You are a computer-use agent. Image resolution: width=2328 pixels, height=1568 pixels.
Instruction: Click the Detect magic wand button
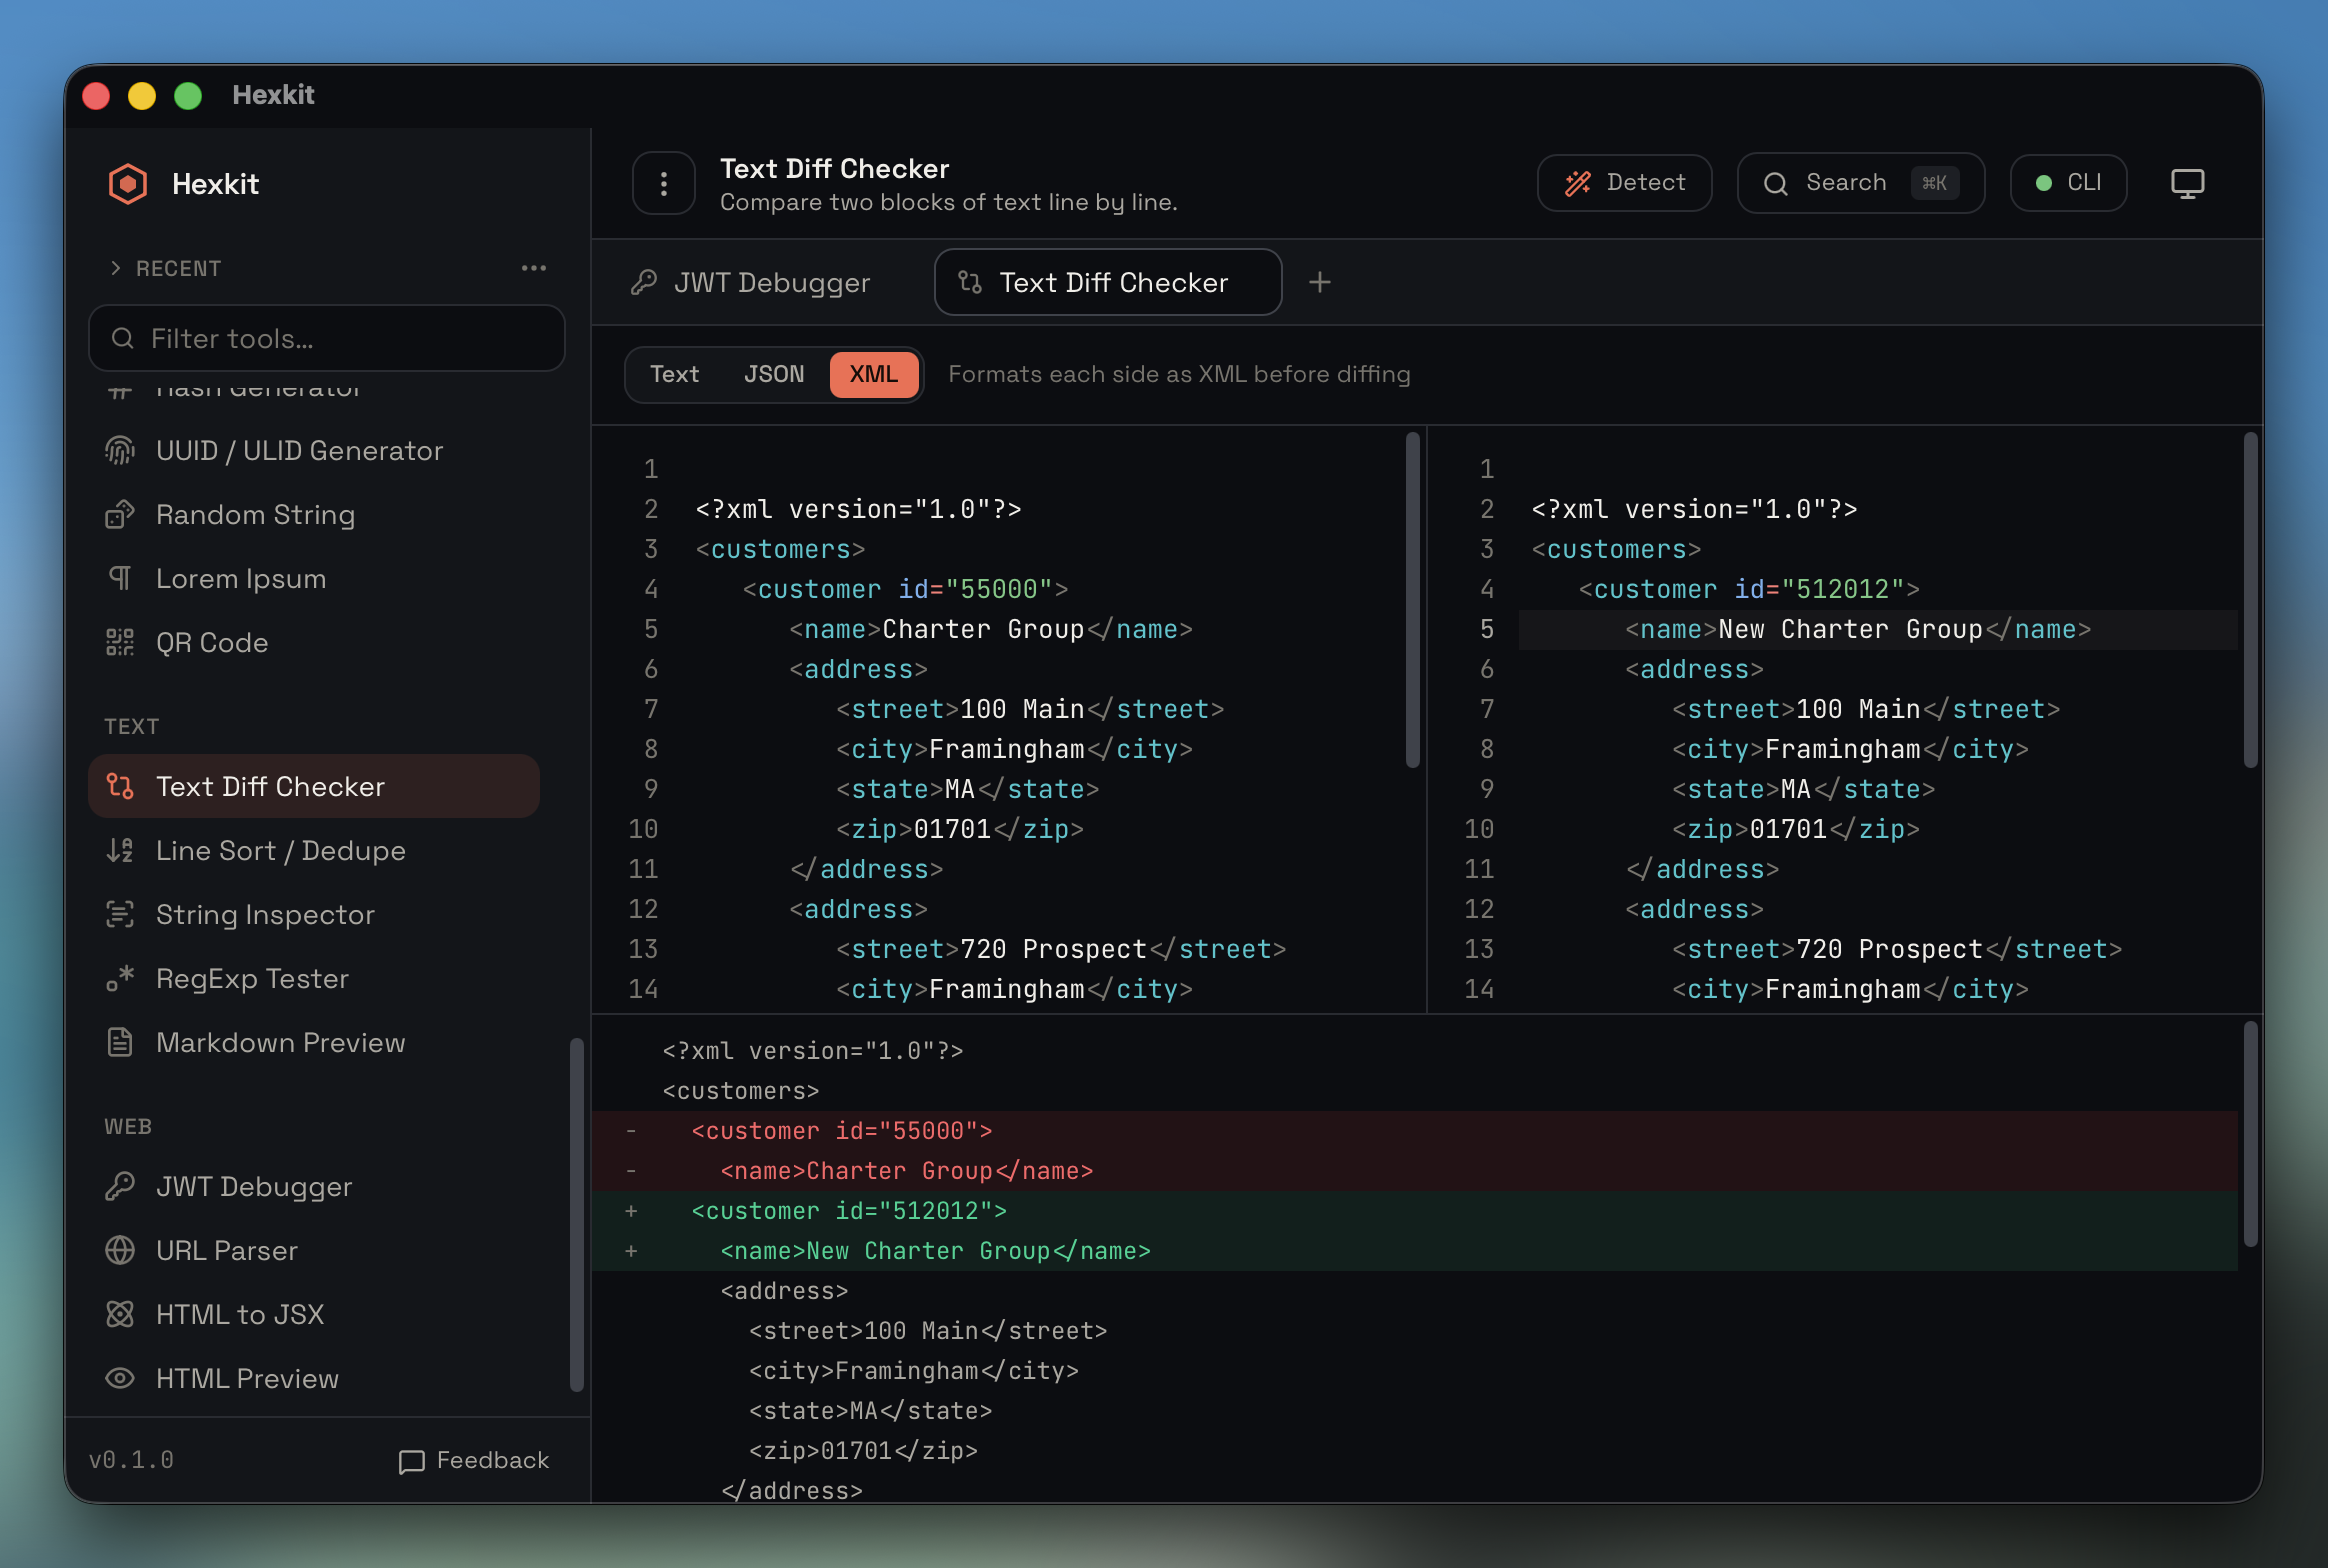tap(1624, 183)
